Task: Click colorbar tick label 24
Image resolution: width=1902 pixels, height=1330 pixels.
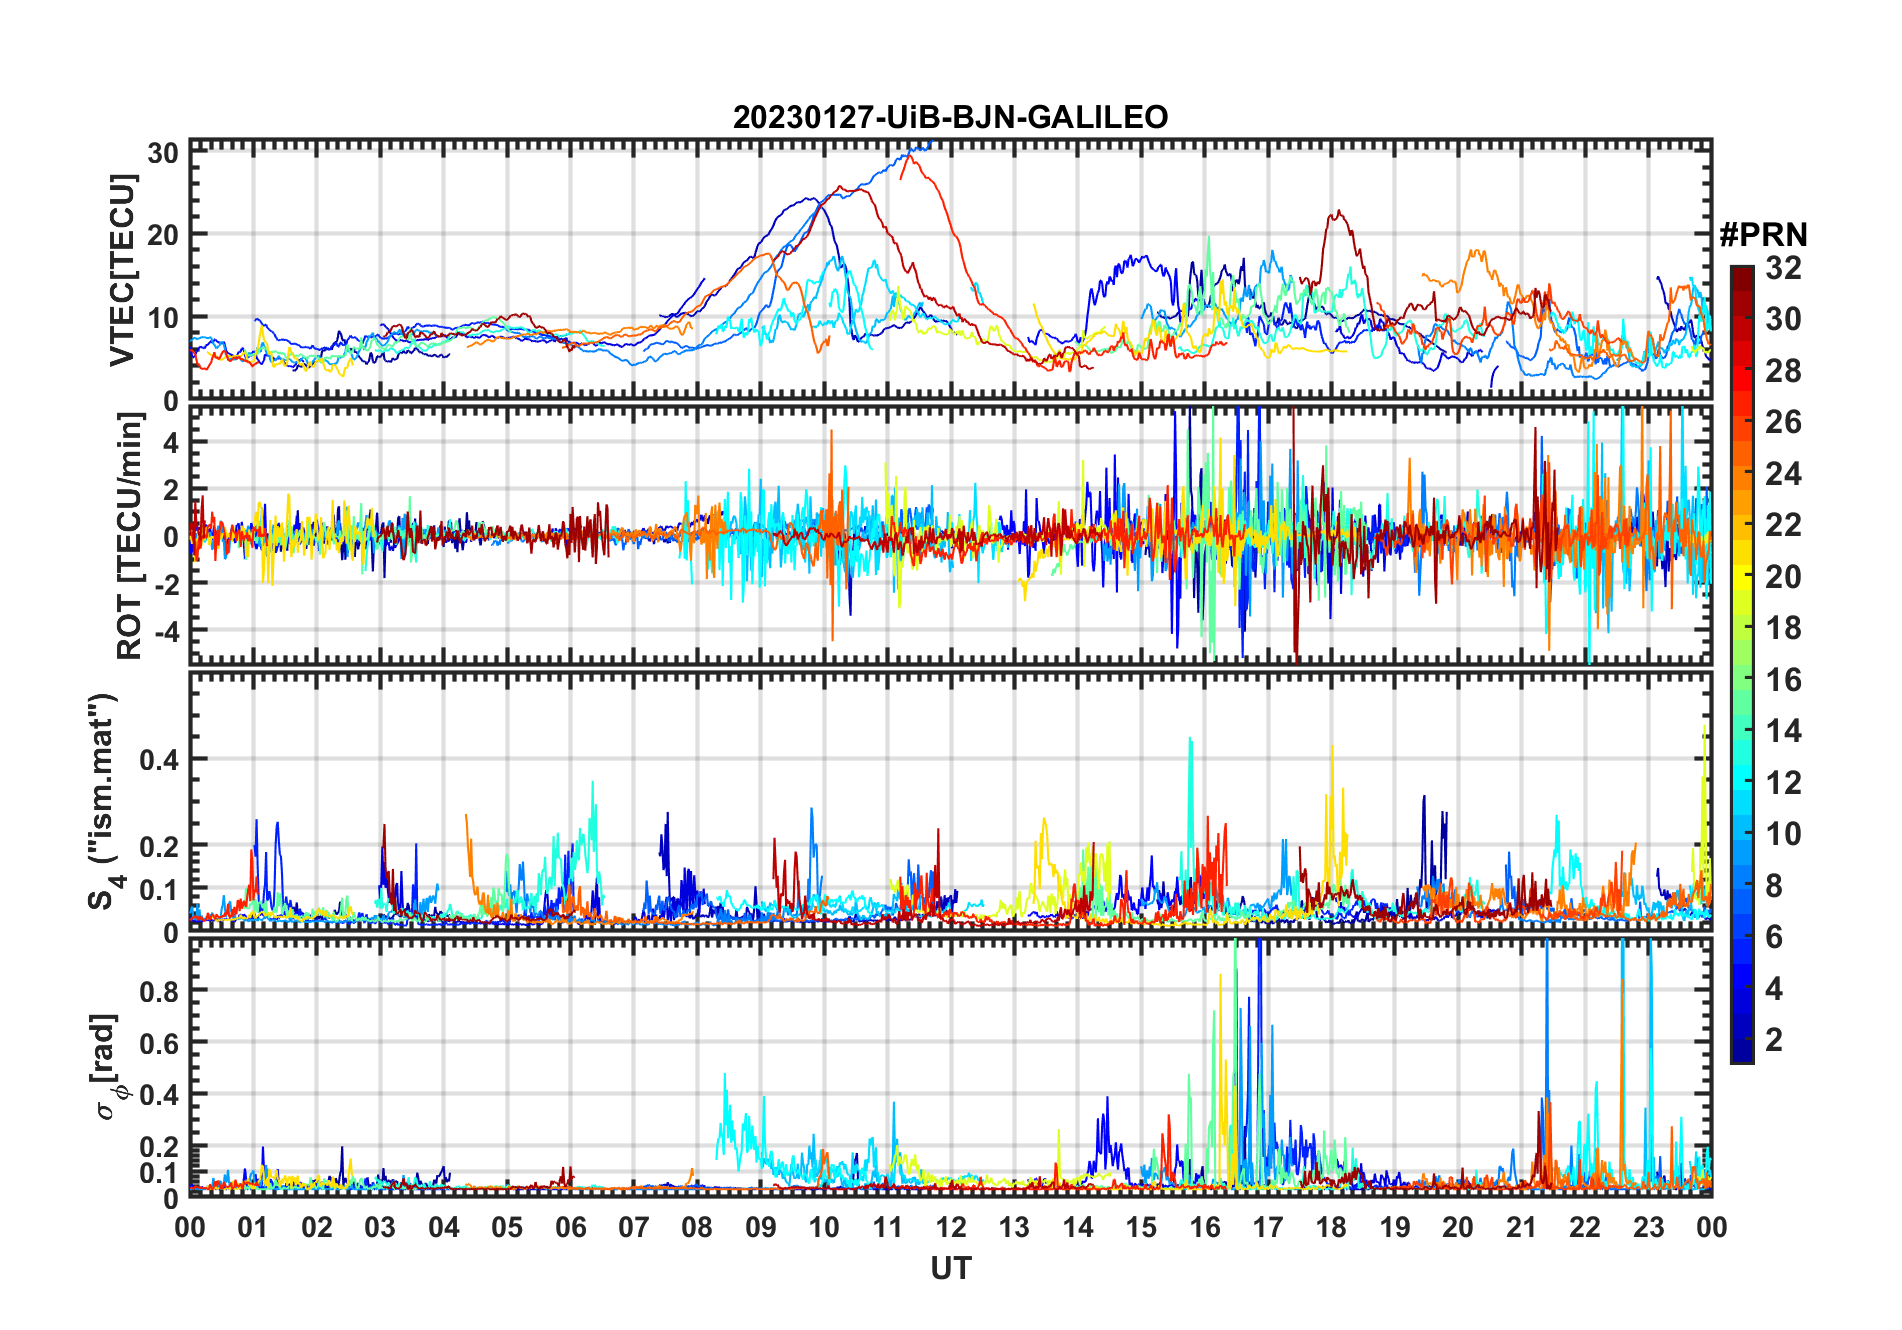Action: pos(1783,474)
